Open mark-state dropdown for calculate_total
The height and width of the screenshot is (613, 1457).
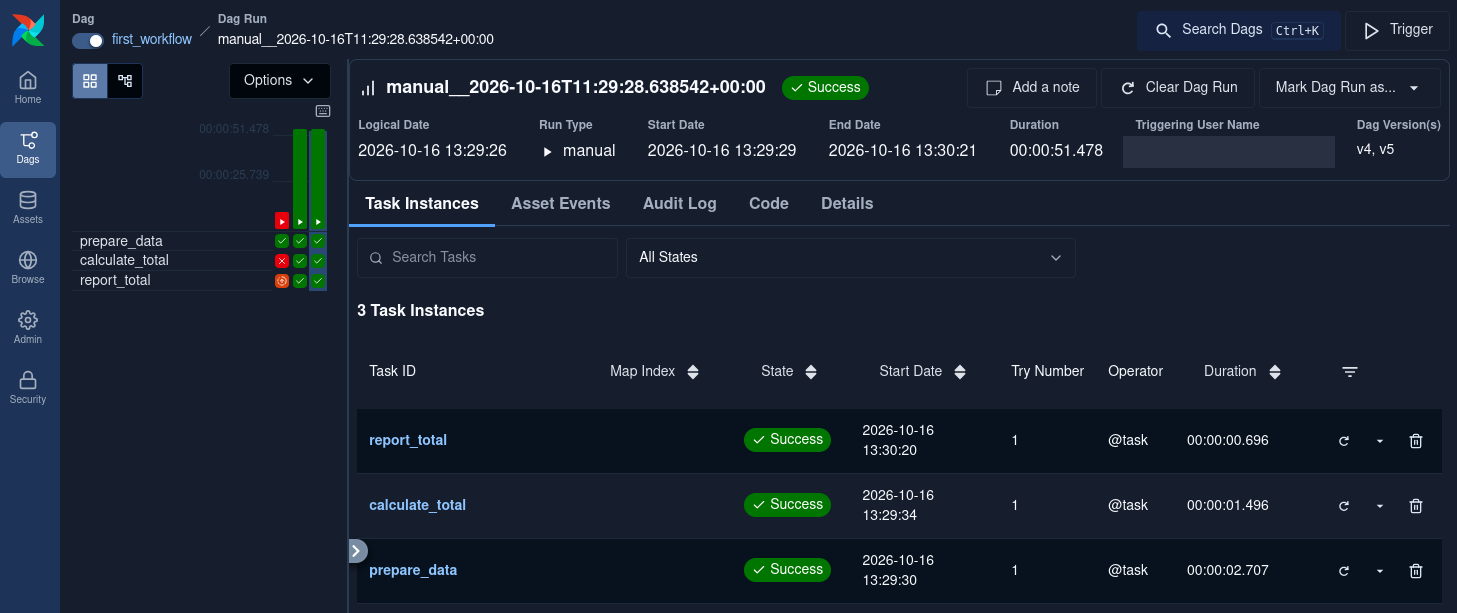click(x=1380, y=506)
